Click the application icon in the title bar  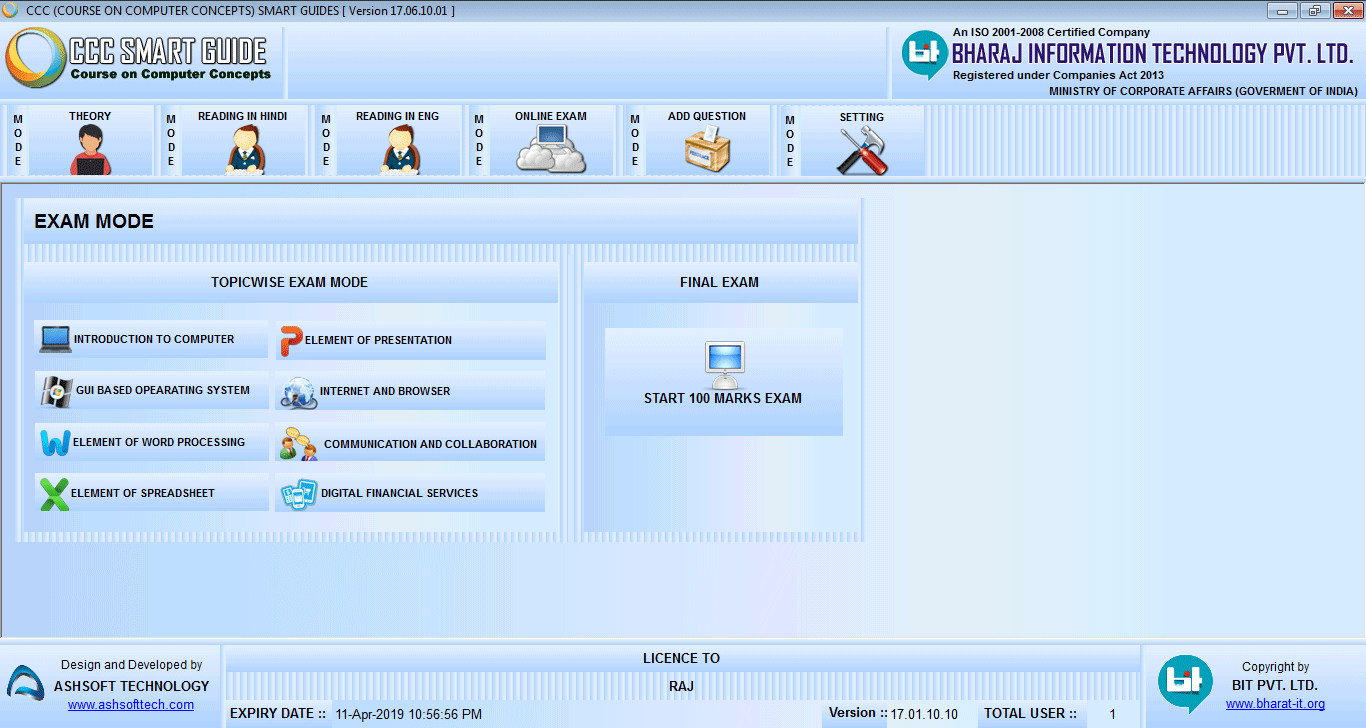pyautogui.click(x=12, y=10)
